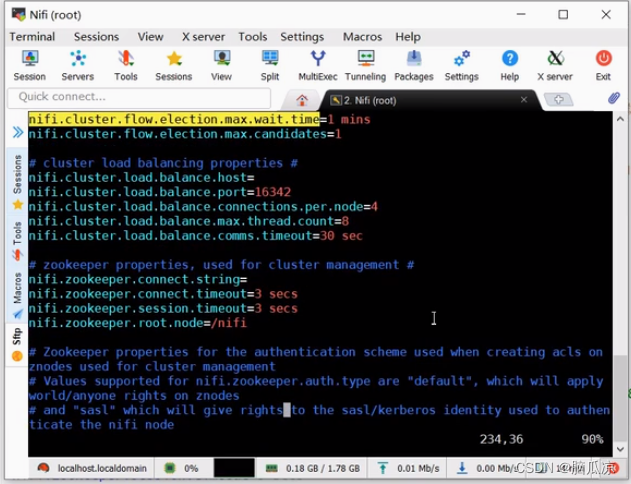Click the nifi.cluster.load.balance.connections.per.node line

click(x=203, y=206)
